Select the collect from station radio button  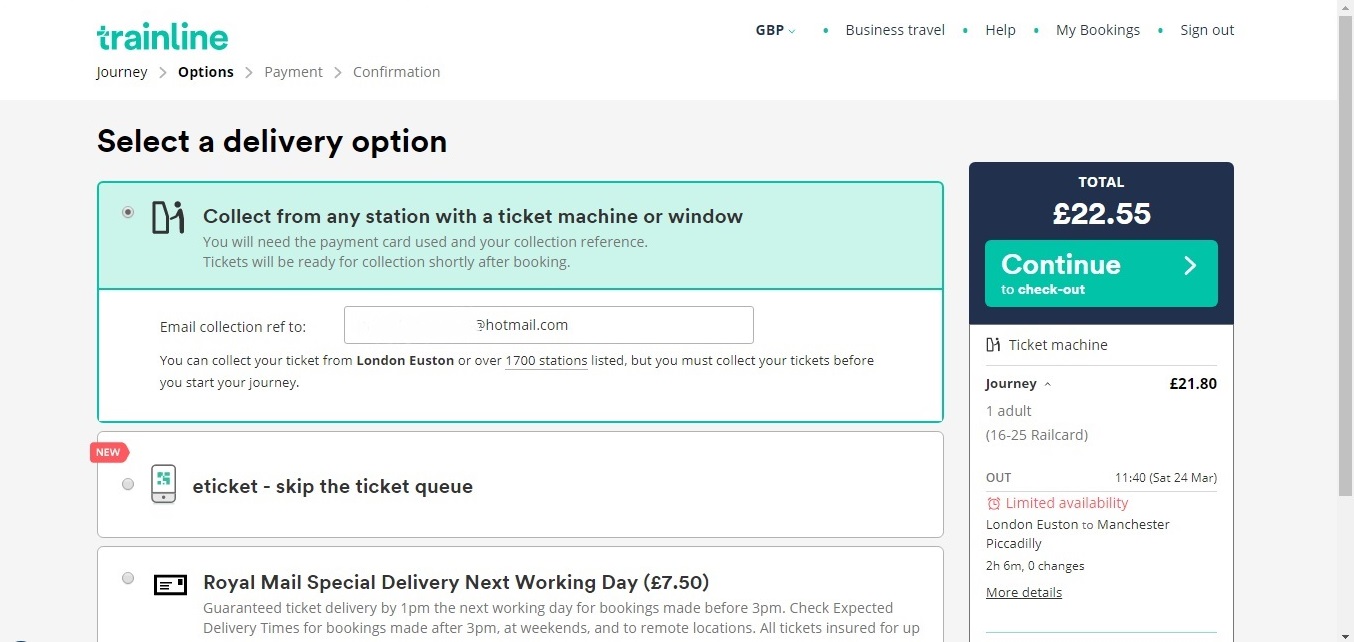127,212
